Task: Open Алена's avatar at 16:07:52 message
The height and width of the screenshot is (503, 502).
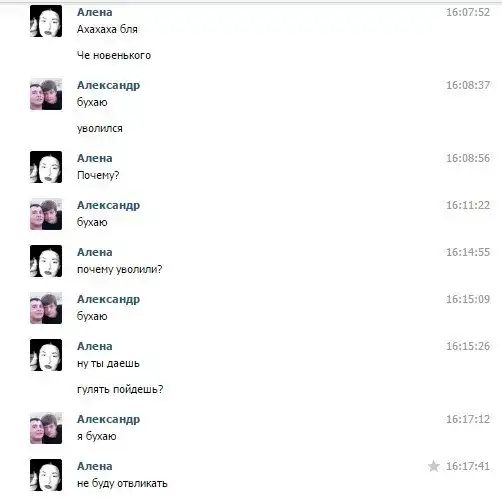Action: (x=46, y=21)
